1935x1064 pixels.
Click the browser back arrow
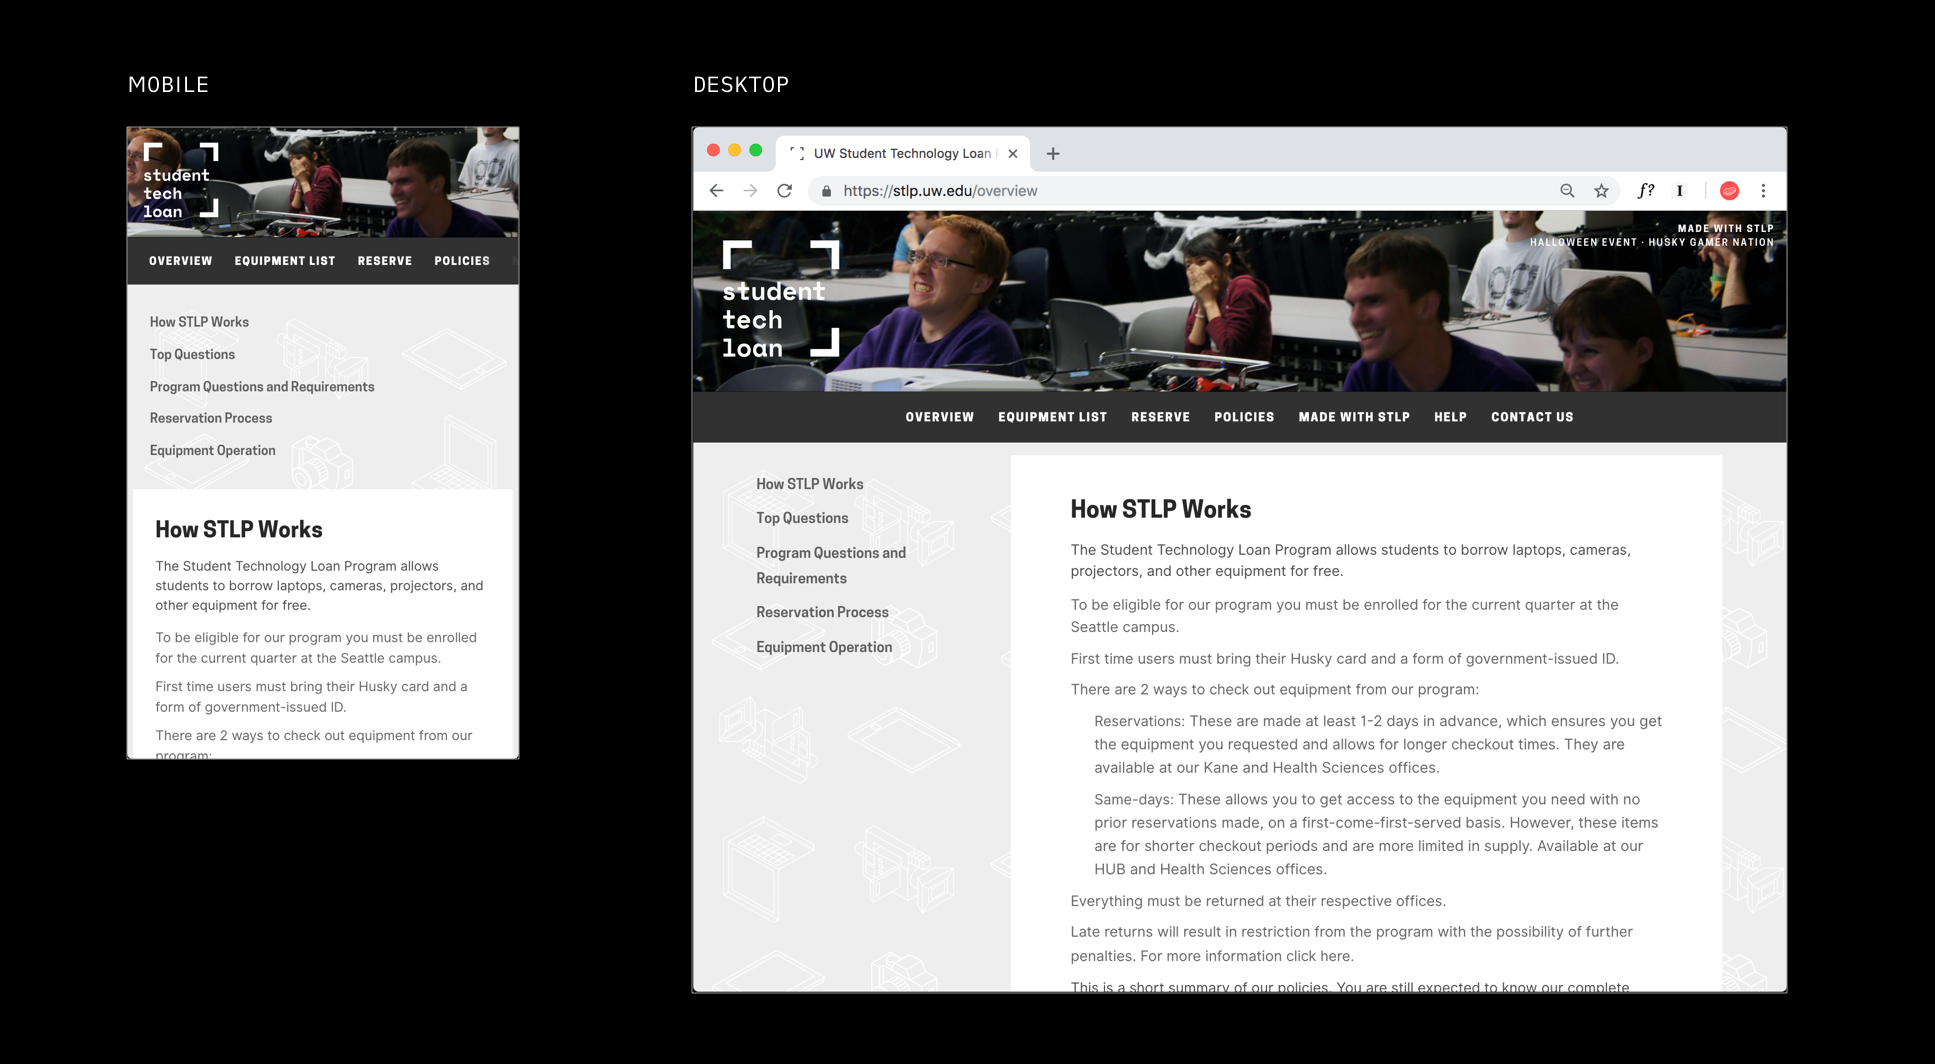coord(716,191)
